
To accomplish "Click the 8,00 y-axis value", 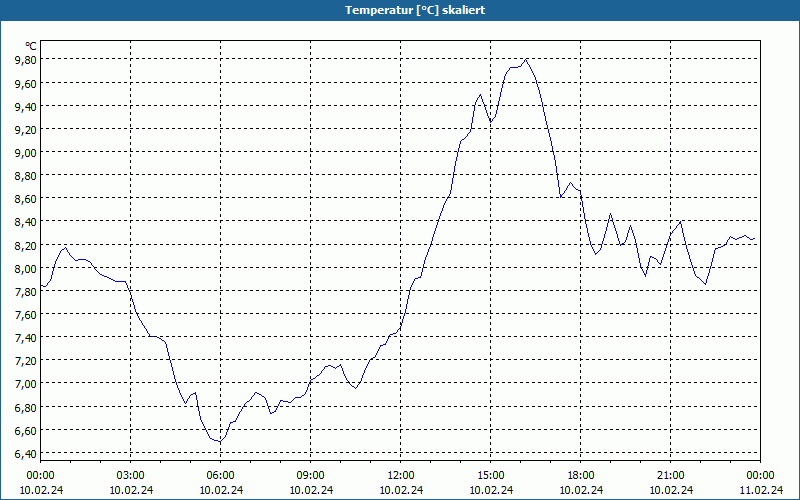I will coord(26,268).
